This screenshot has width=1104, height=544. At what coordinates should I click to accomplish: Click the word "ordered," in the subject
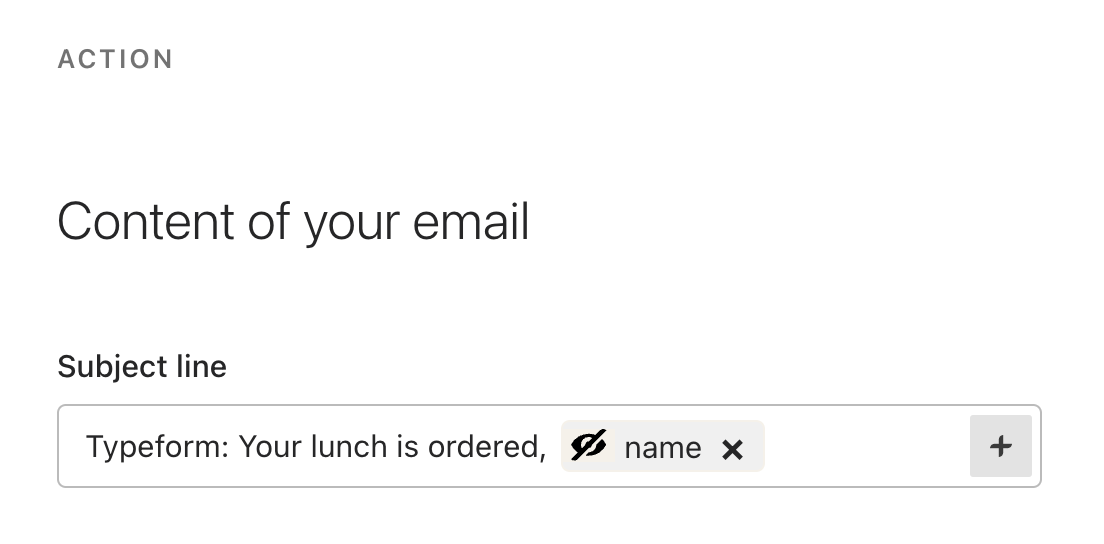(x=487, y=447)
